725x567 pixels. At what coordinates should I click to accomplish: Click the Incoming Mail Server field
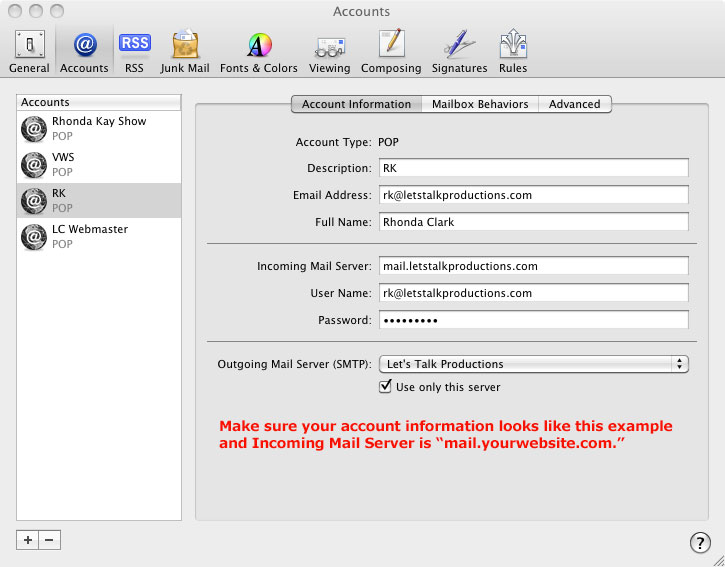(533, 266)
